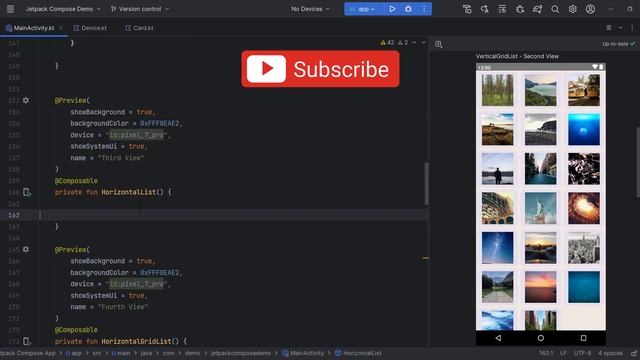Image resolution: width=640 pixels, height=360 pixels.
Task: Start debugging with the bug icon
Action: (408, 9)
